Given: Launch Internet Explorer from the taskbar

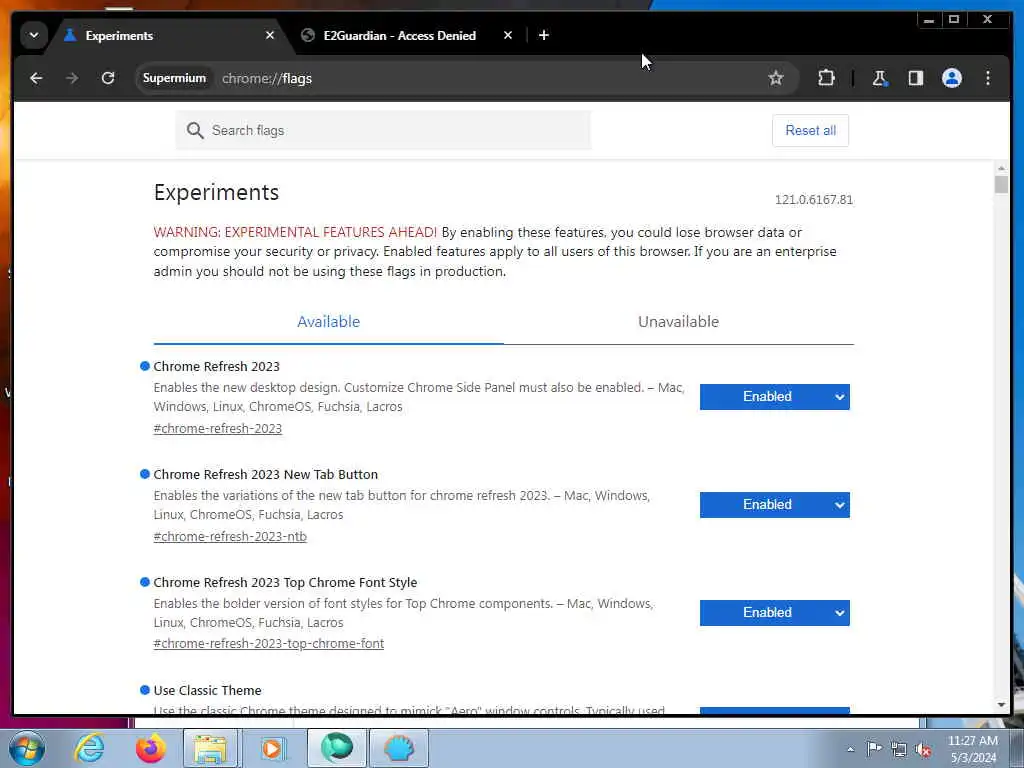Looking at the screenshot, I should tap(89, 748).
